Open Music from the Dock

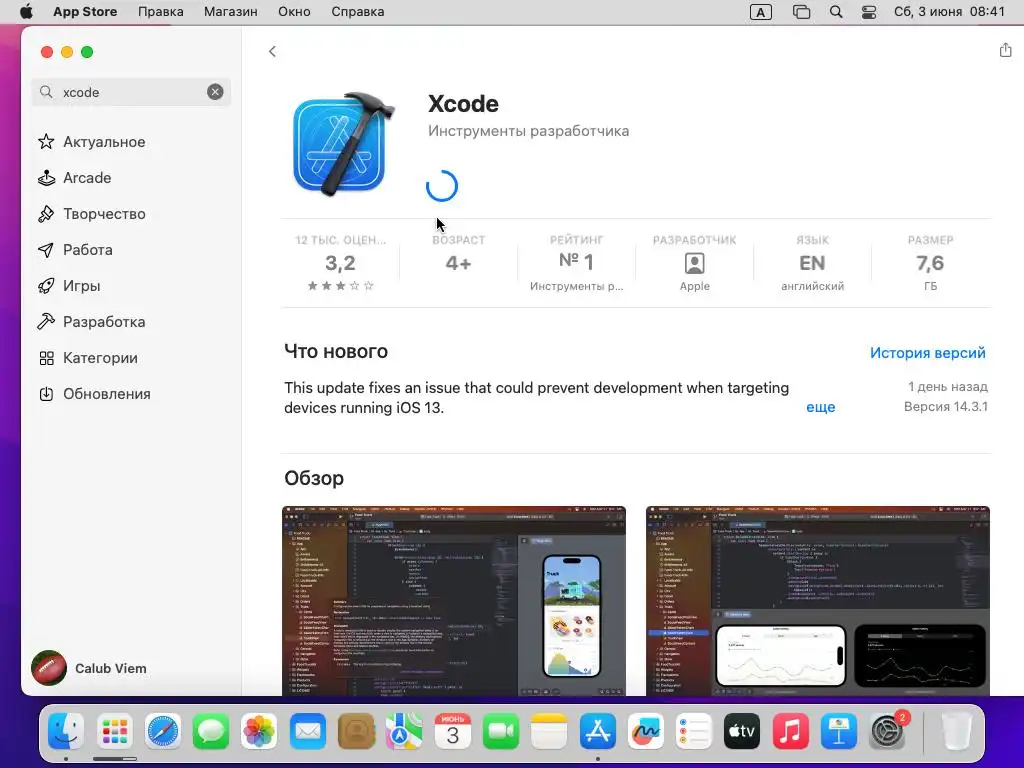(790, 731)
